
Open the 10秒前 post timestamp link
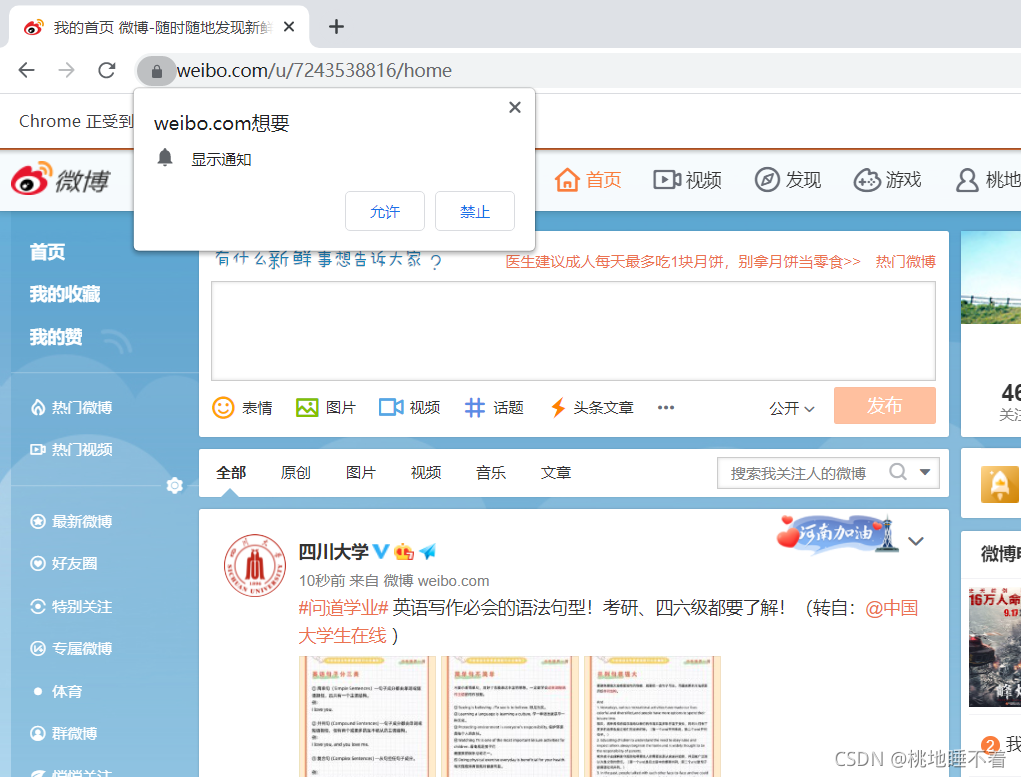click(322, 581)
